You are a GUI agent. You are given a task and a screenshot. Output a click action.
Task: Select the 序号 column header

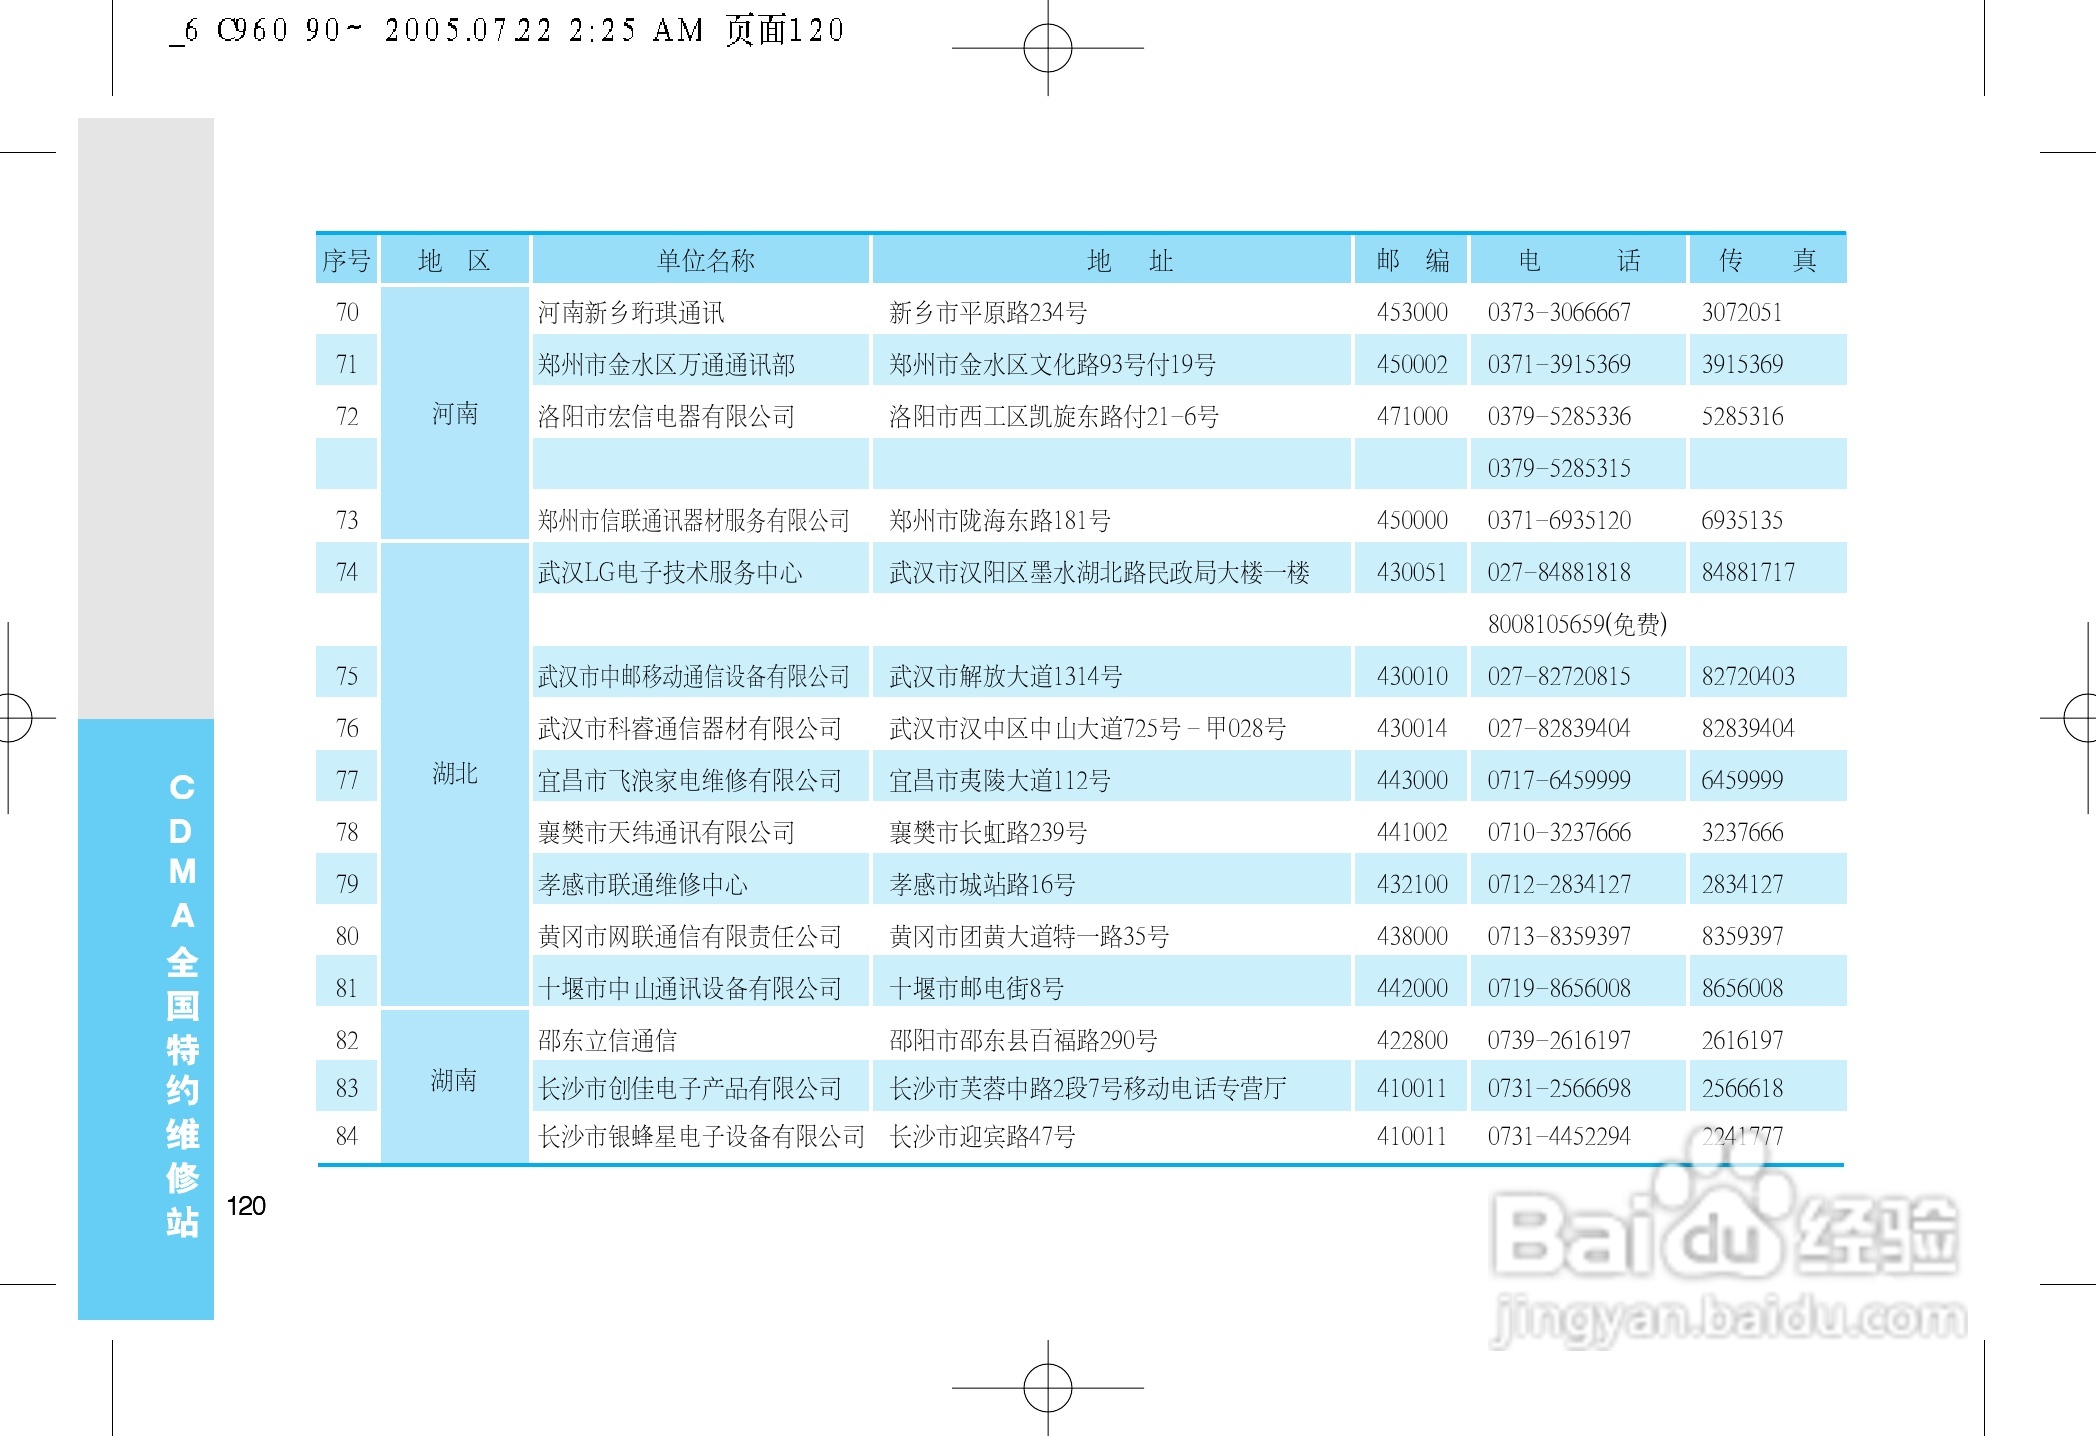tap(346, 261)
